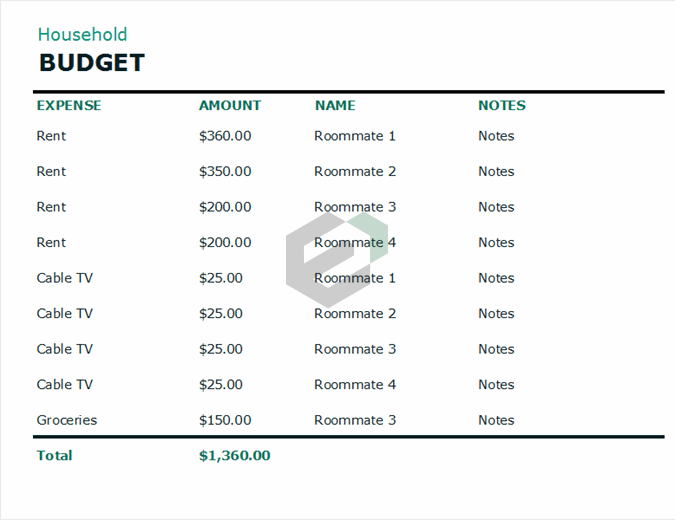Viewport: 675px width, 520px height.
Task: Click the $150.00 groceries amount
Action: pos(225,420)
